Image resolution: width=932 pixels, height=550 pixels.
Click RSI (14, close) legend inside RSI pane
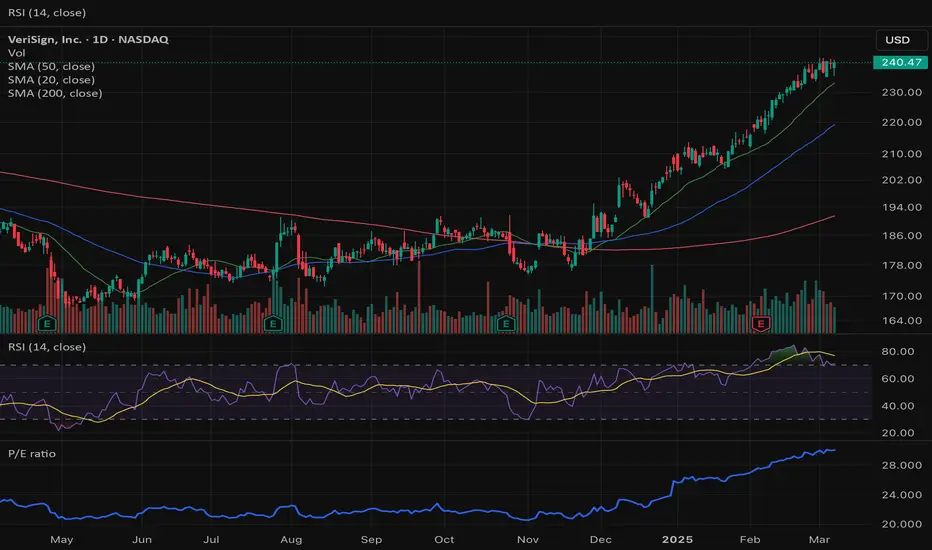click(47, 347)
